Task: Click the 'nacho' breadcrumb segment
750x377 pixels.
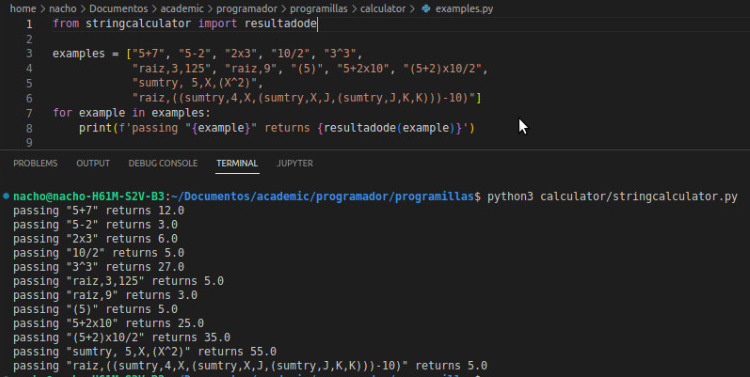Action: click(x=63, y=8)
